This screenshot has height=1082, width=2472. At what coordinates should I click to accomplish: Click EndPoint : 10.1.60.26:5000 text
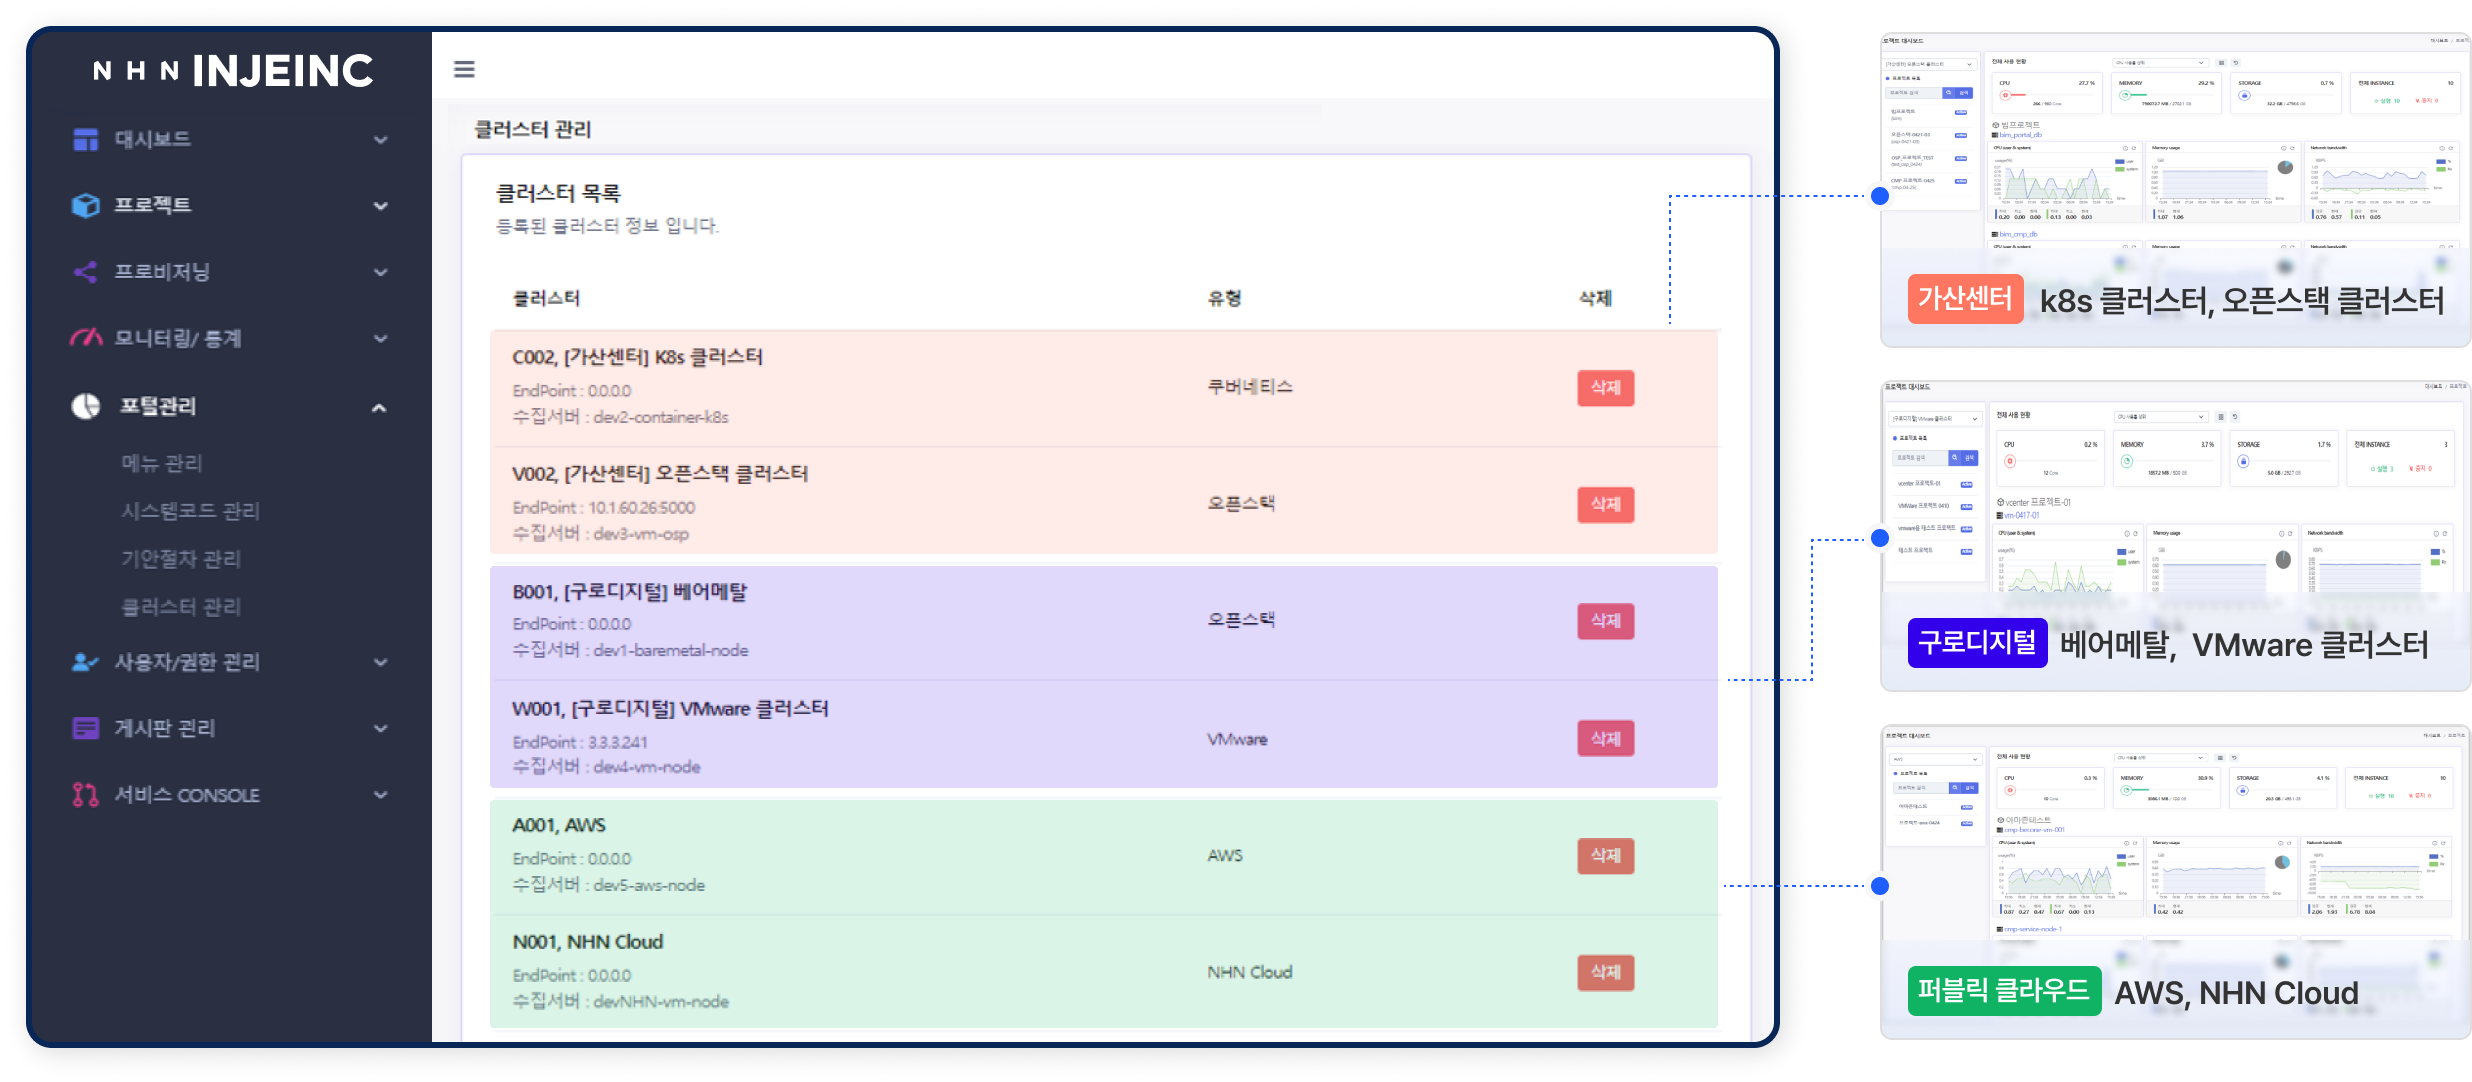click(x=604, y=508)
